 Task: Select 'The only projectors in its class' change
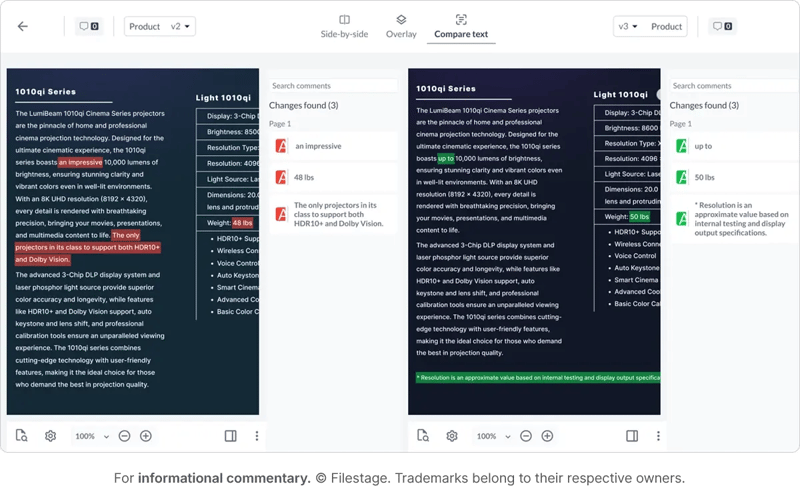coord(333,214)
